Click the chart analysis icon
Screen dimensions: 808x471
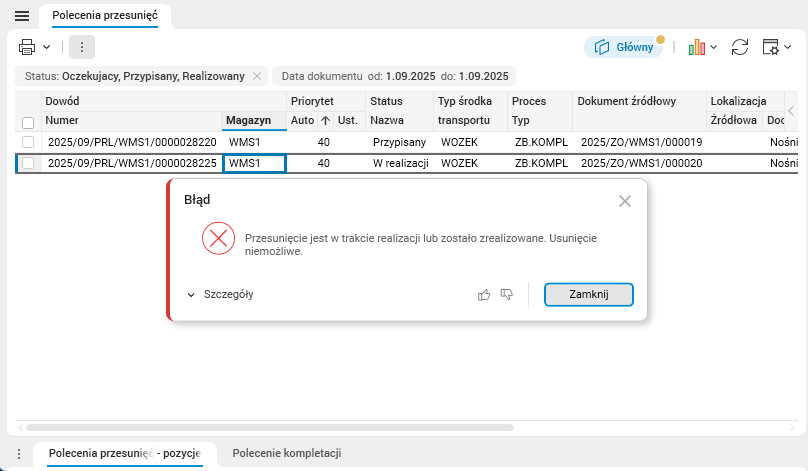(x=697, y=46)
